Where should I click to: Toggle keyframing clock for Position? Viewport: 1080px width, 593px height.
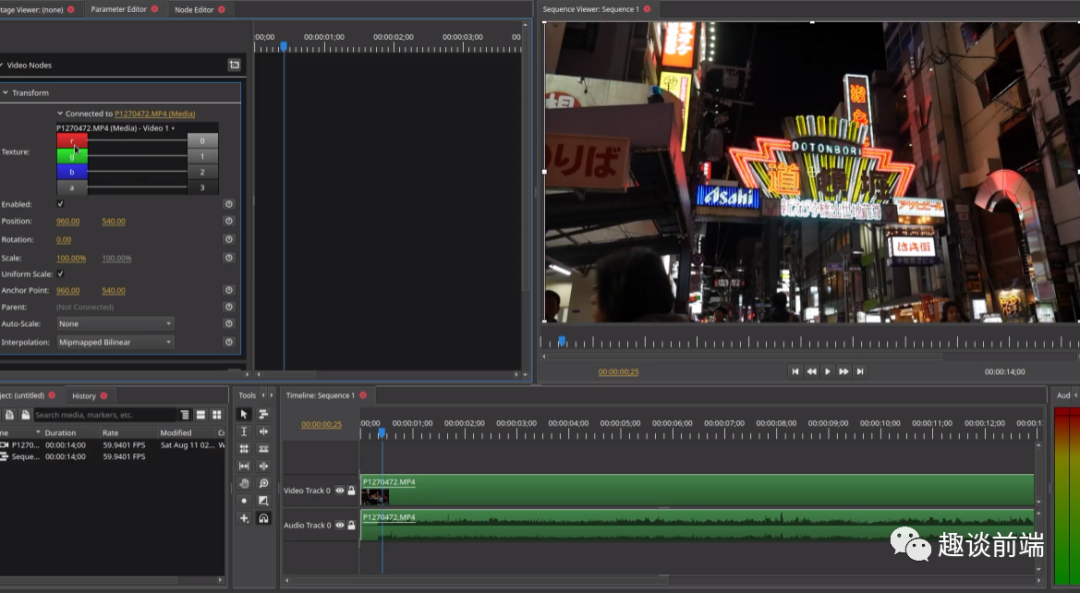229,221
